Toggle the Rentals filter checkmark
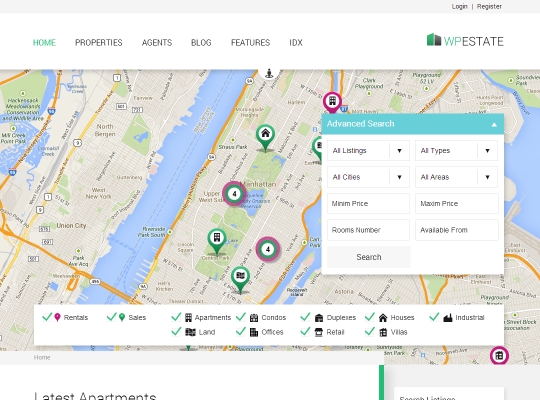 (47, 317)
